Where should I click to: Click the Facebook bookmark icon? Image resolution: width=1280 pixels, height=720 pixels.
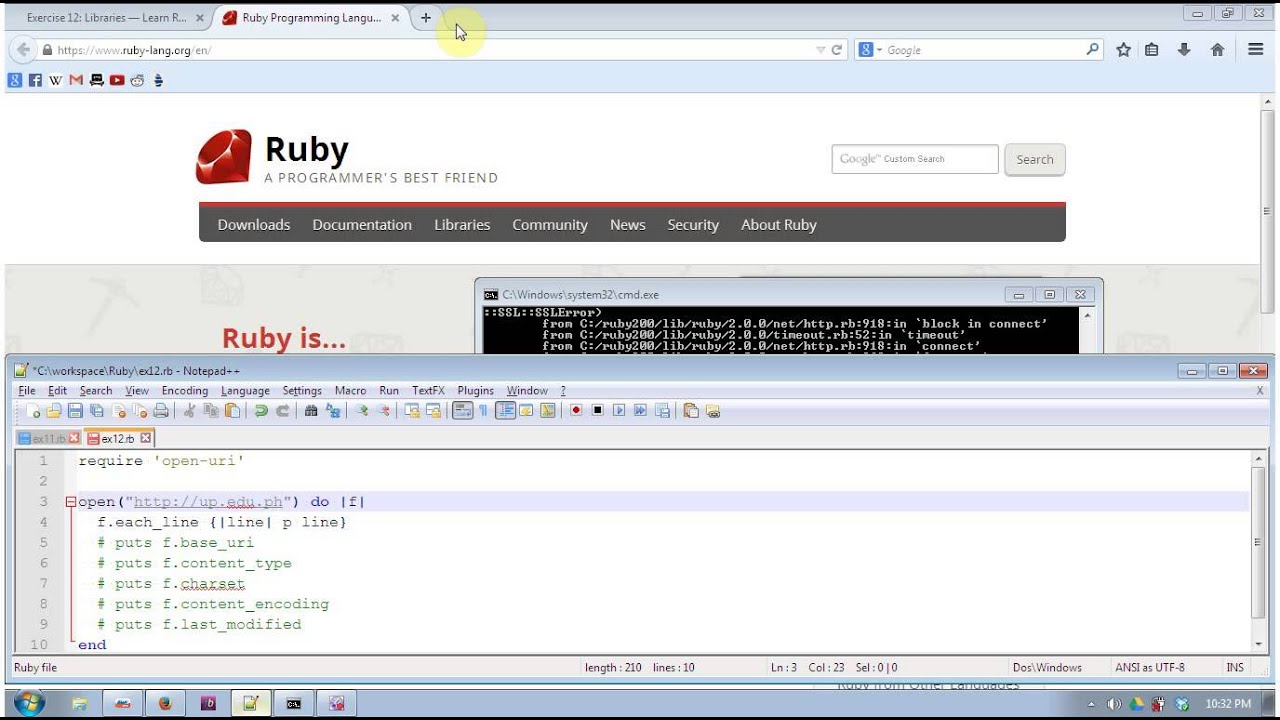[35, 80]
